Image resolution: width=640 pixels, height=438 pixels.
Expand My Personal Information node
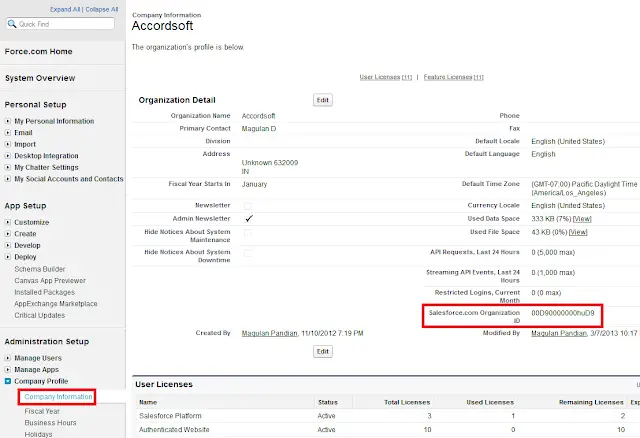8,121
